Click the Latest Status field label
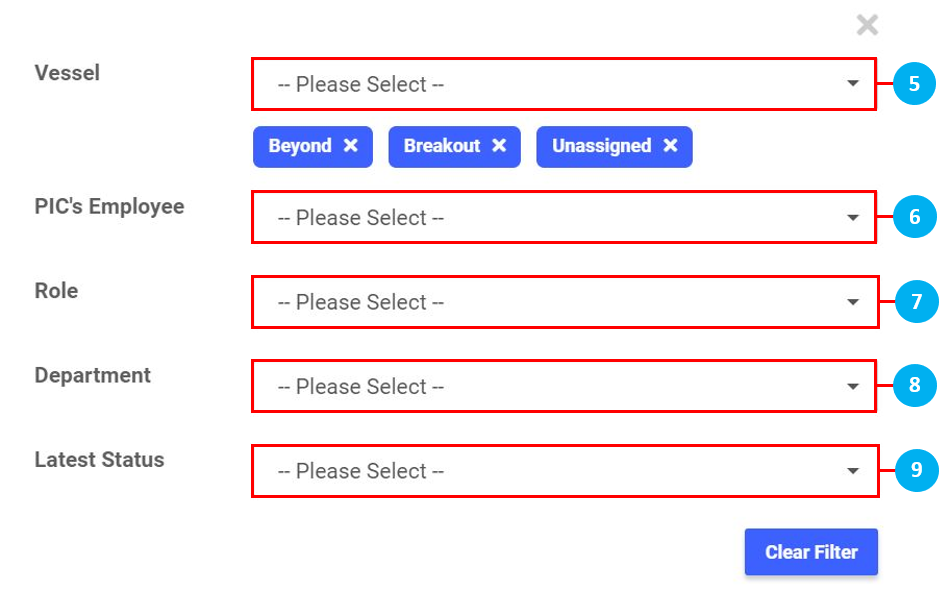Image resolution: width=939 pixels, height=615 pixels. (99, 460)
